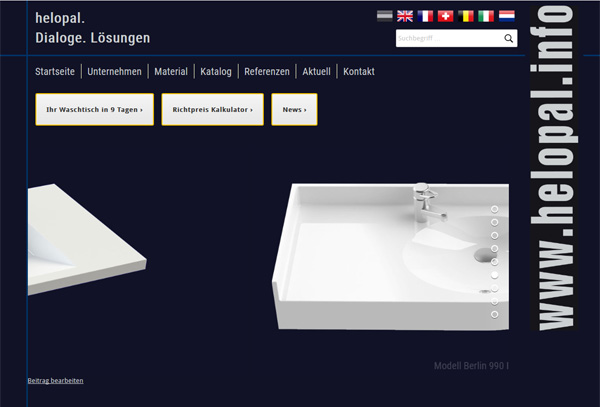Choose the Swiss flag language option
This screenshot has width=600, height=407.
pos(445,16)
